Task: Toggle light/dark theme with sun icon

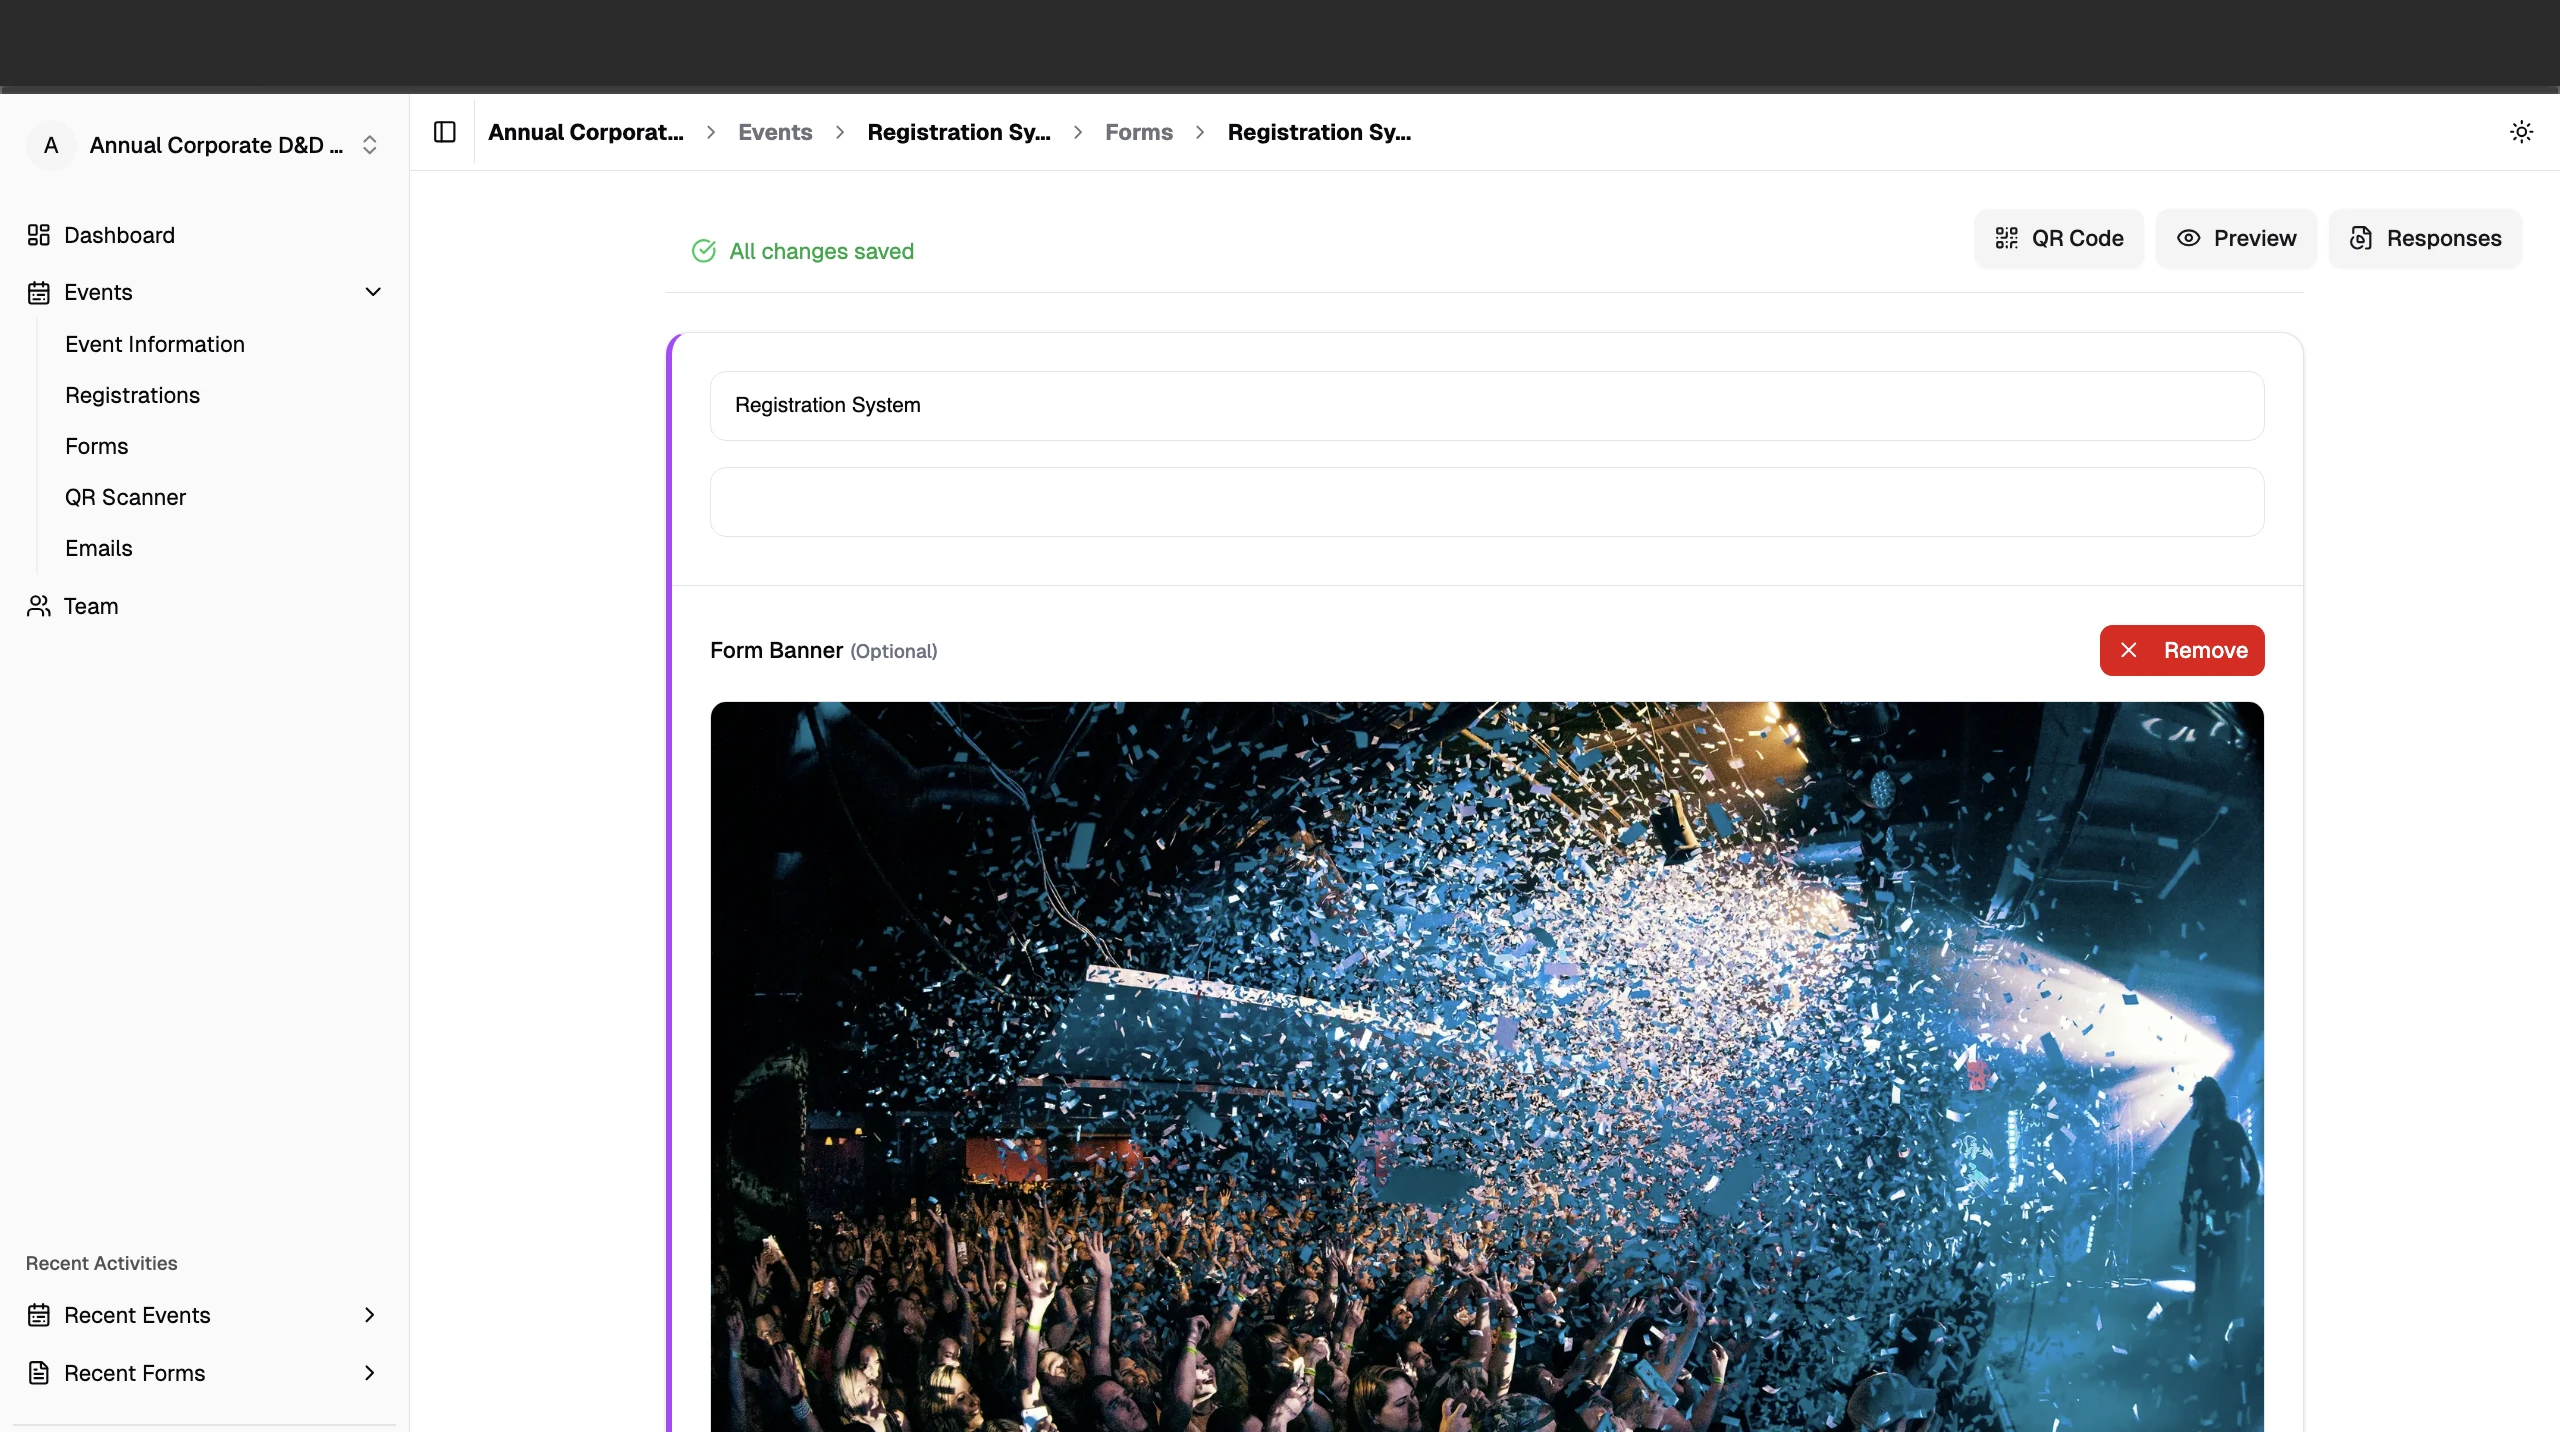Action: [2522, 131]
